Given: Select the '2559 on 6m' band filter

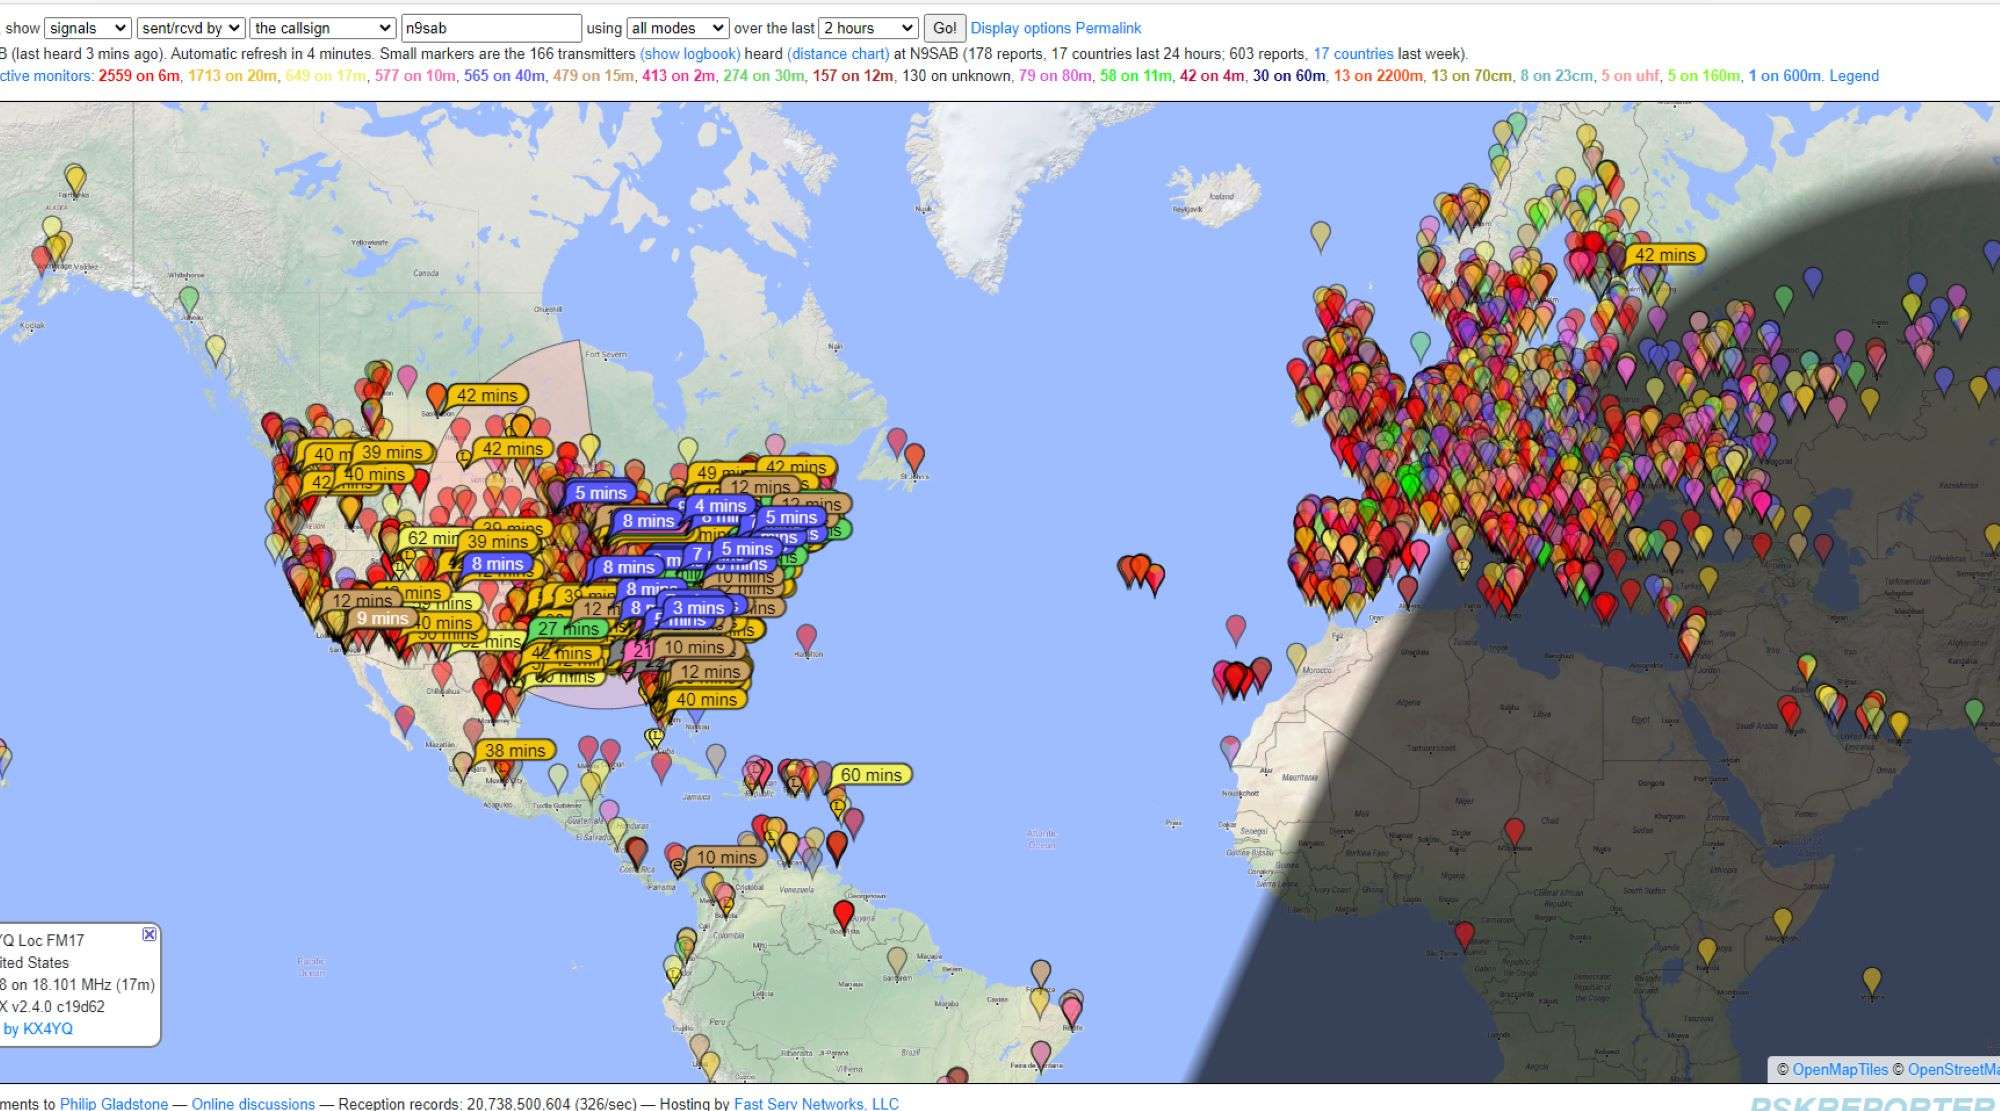Looking at the screenshot, I should click(139, 76).
